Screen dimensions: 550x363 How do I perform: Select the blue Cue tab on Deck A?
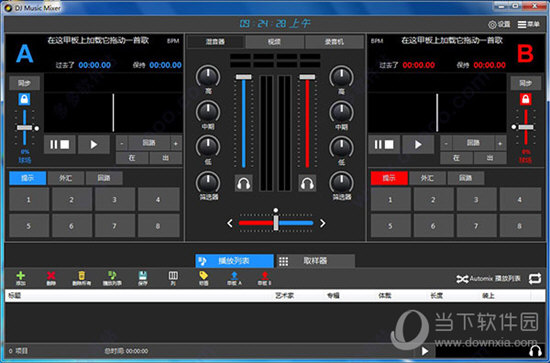click(27, 178)
